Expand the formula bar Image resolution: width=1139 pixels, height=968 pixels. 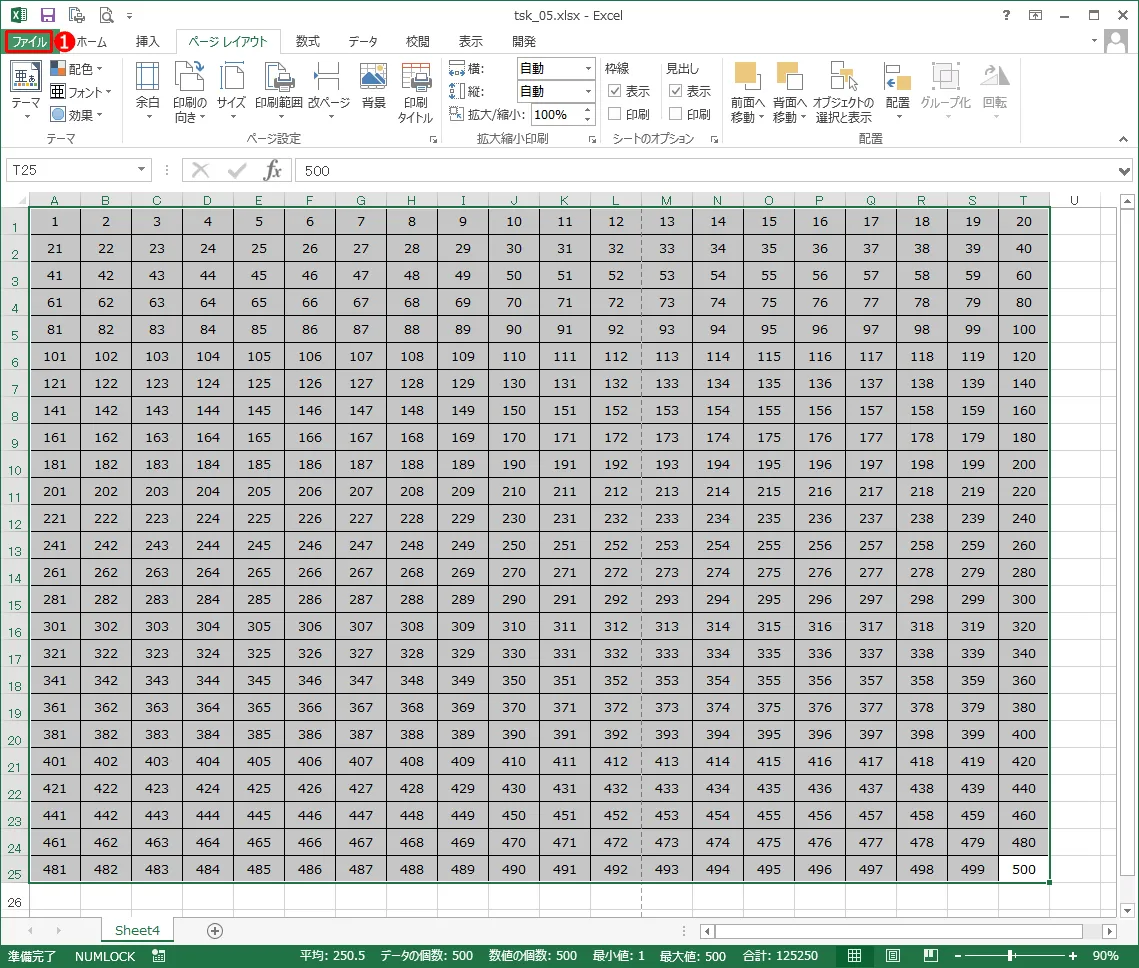point(1124,171)
